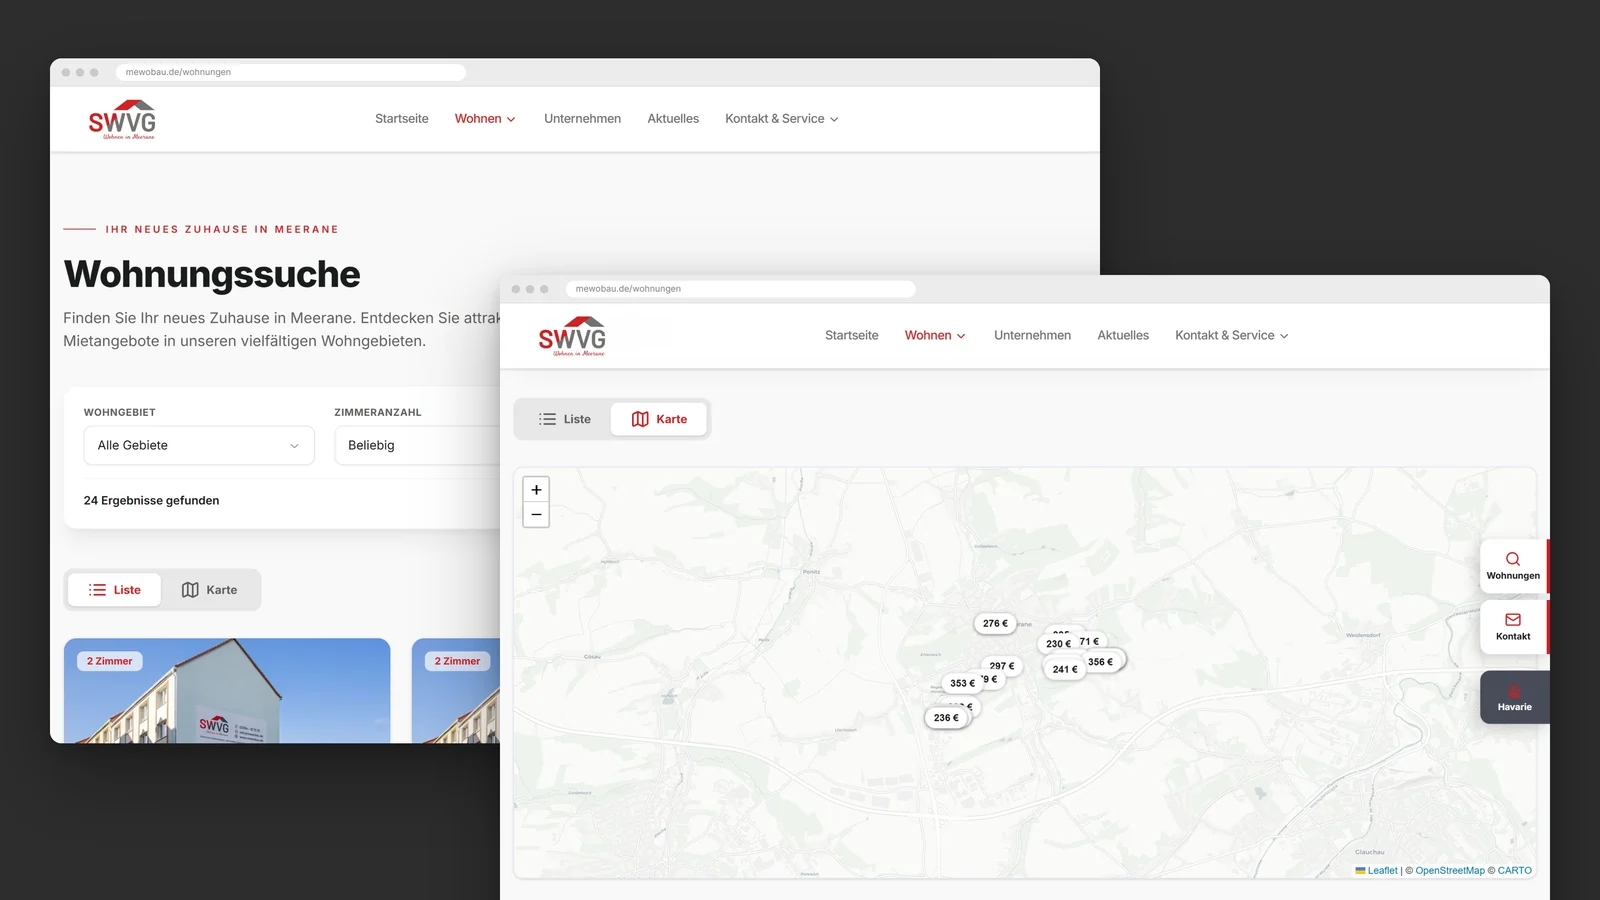This screenshot has height=900, width=1600.
Task: Expand the Wohnen menu in the back window
Action: (485, 119)
